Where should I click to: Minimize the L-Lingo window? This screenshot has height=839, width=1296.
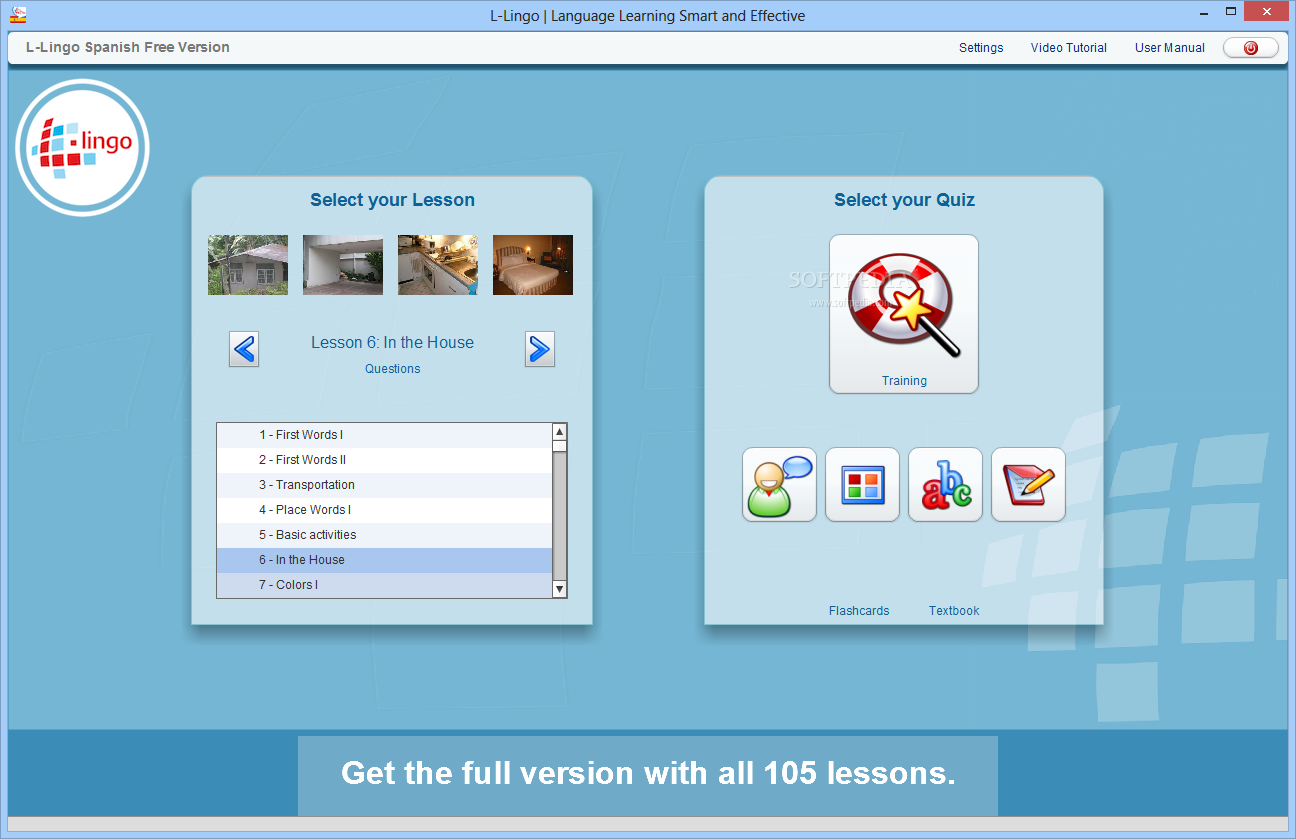click(1204, 12)
